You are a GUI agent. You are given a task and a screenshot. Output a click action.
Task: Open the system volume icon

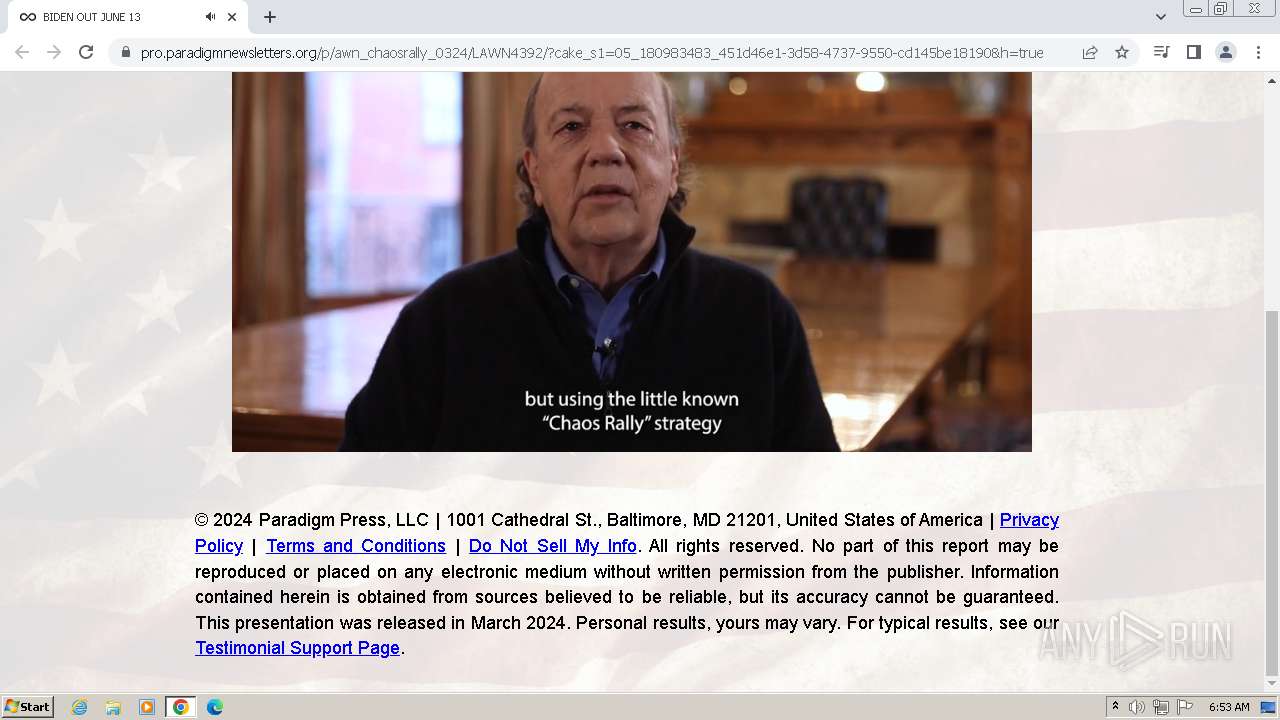click(x=1137, y=707)
